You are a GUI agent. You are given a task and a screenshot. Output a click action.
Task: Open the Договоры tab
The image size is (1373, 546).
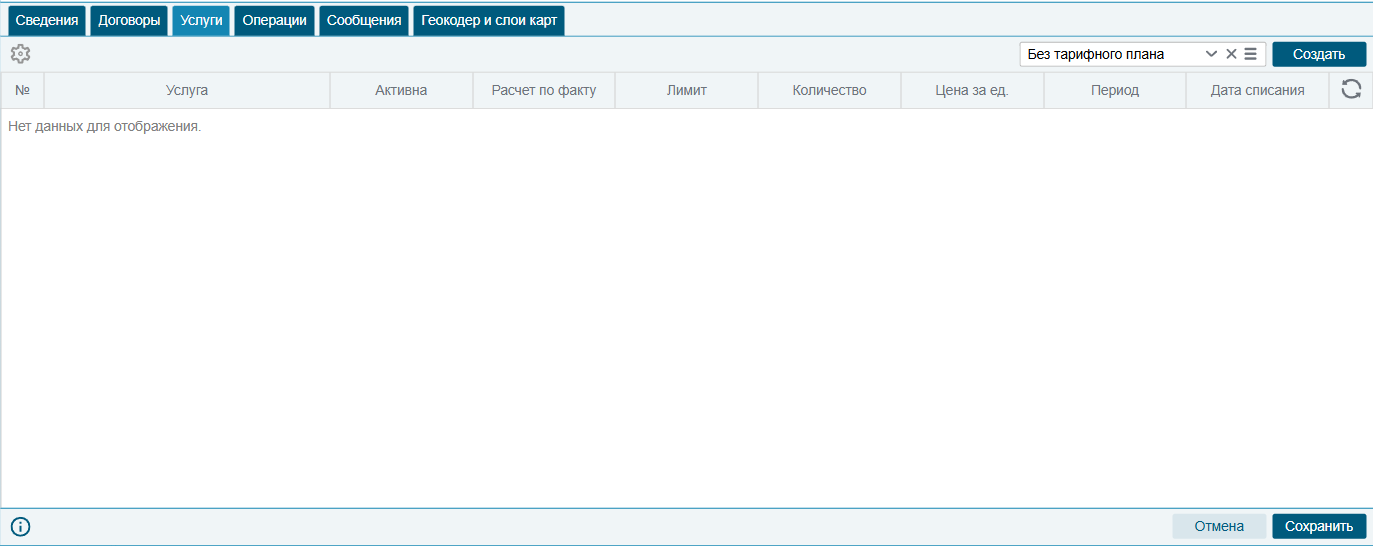coord(129,20)
